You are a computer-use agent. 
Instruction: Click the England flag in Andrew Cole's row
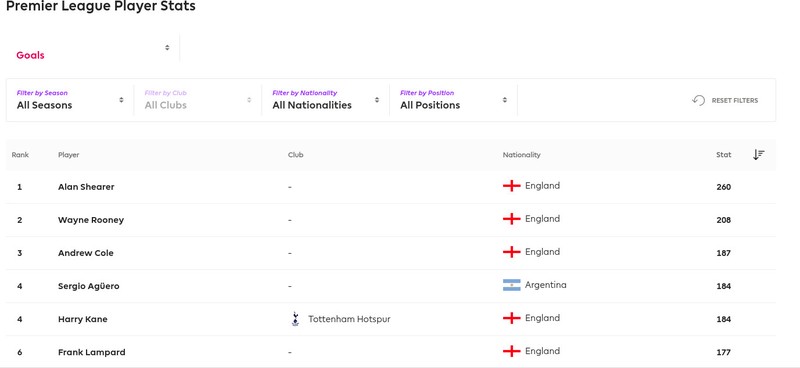(x=511, y=252)
